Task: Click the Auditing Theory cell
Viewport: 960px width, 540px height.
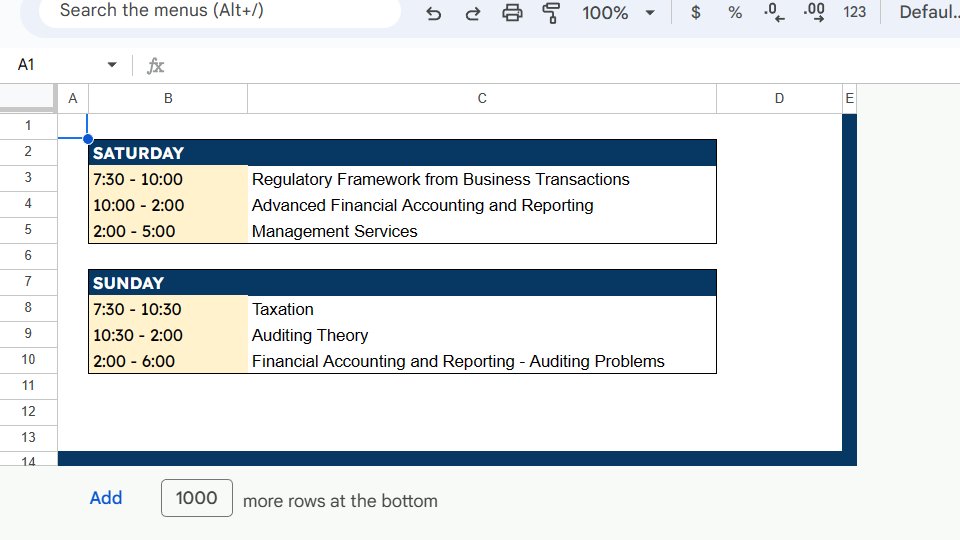Action: [482, 335]
